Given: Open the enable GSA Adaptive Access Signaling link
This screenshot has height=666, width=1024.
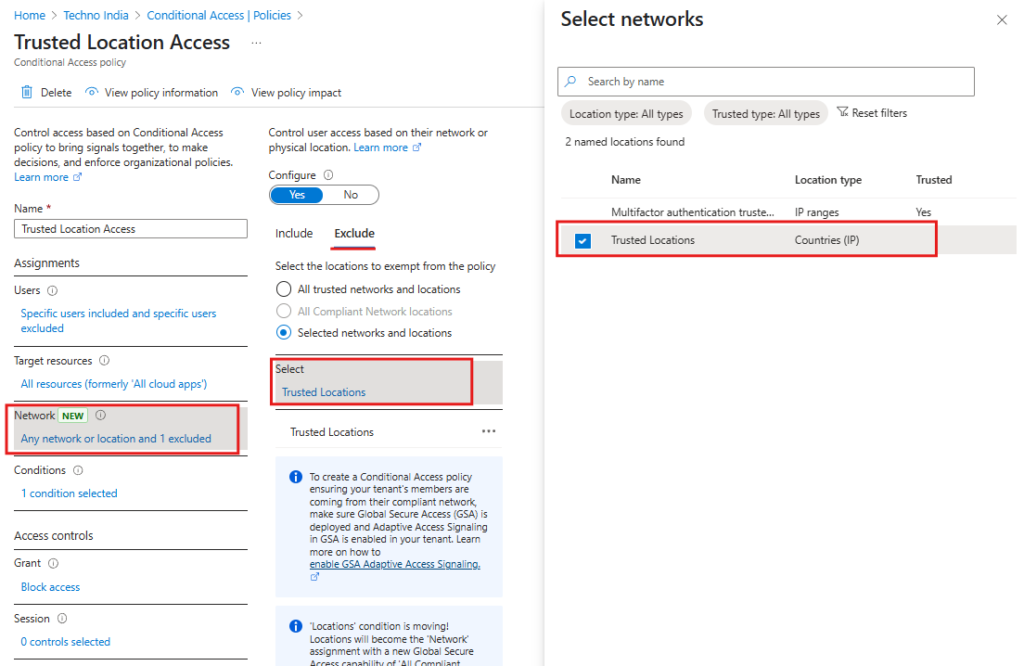Looking at the screenshot, I should (x=394, y=564).
